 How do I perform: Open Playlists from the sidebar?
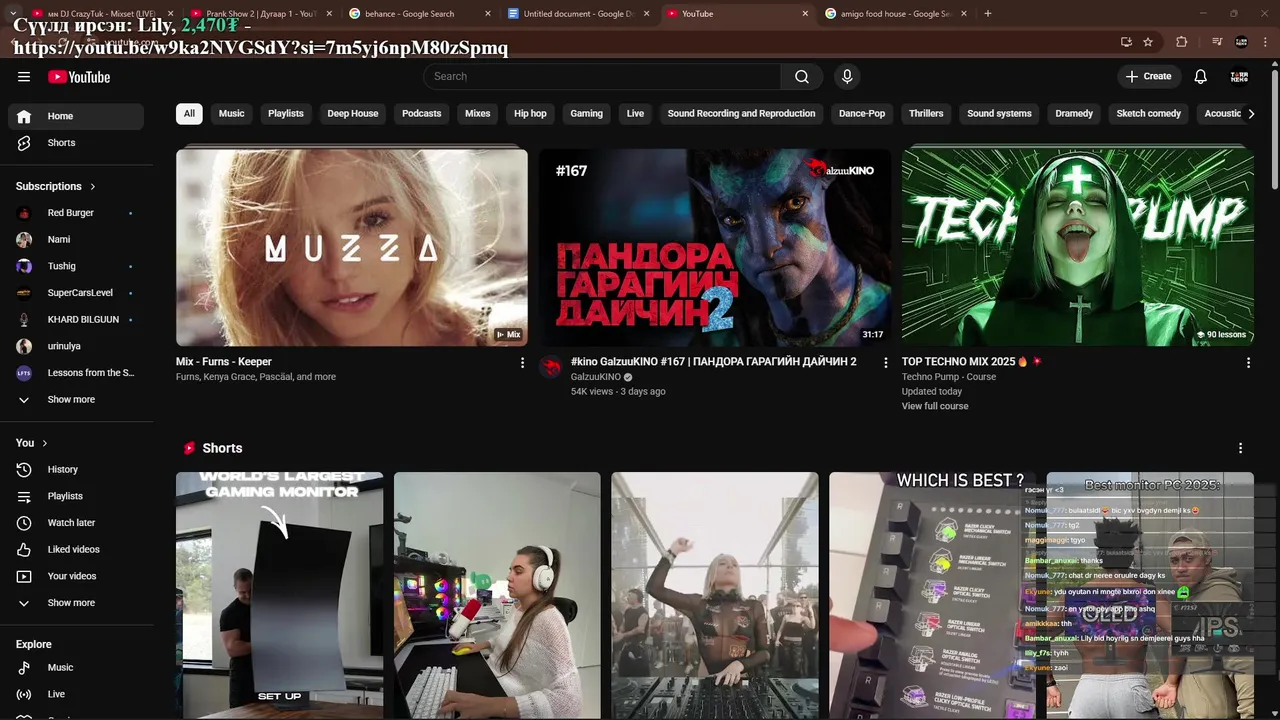click(76, 496)
